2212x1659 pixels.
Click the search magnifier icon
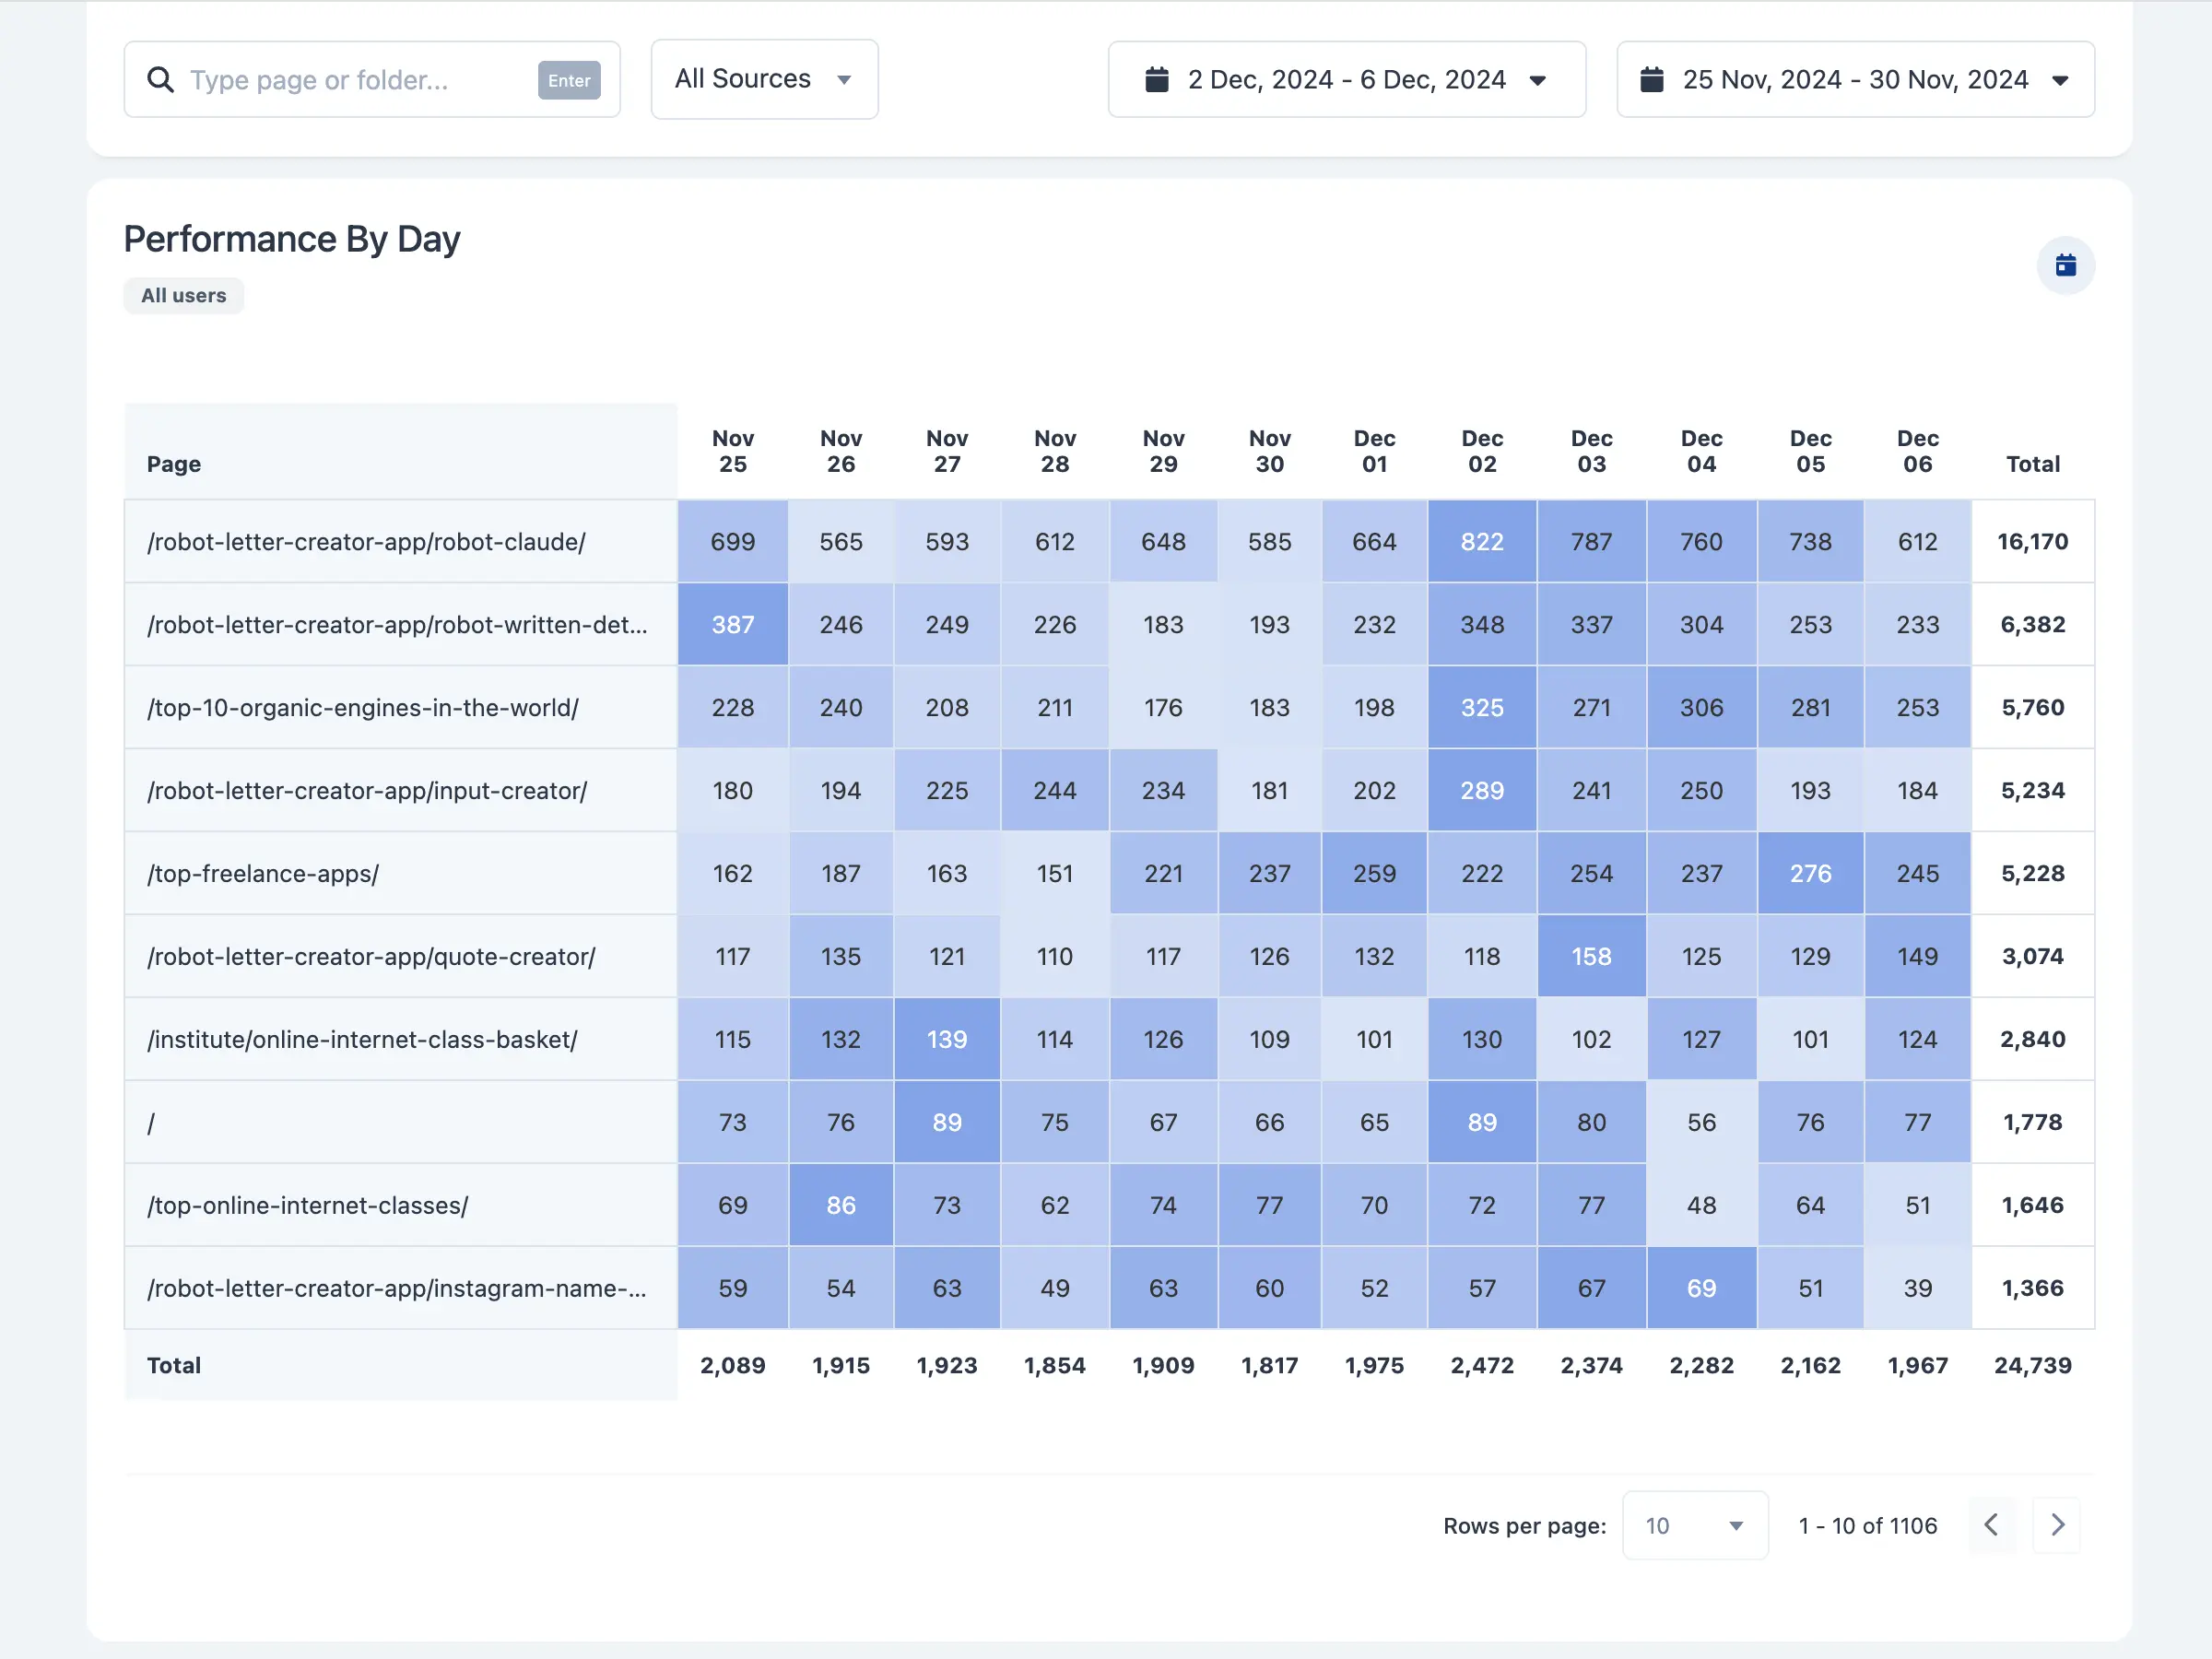(160, 80)
